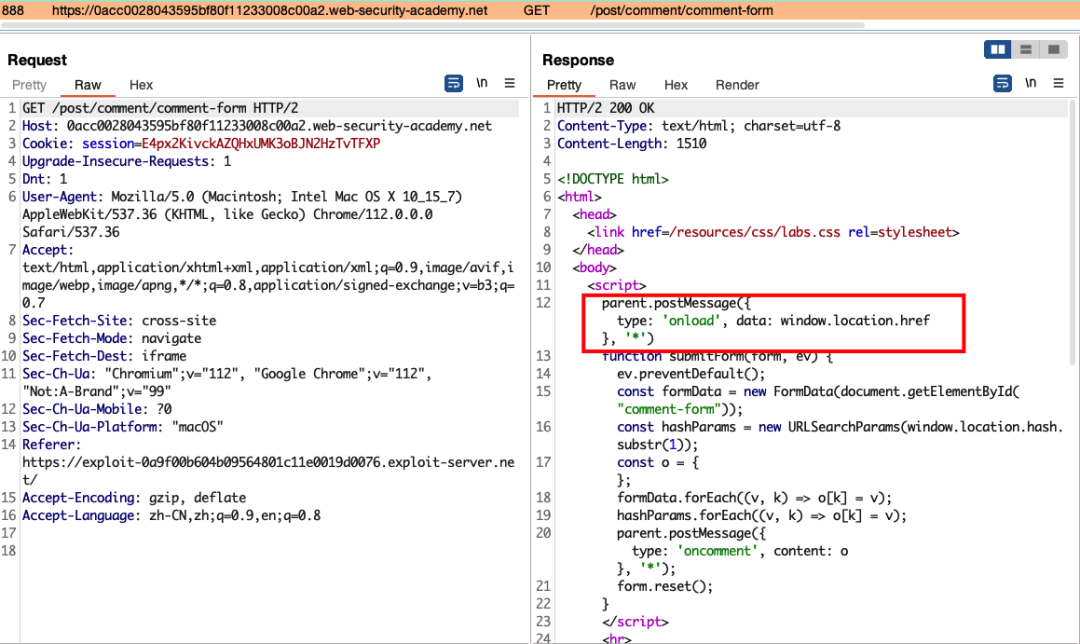The width and height of the screenshot is (1080, 644).
Task: Click the Request header title
Action: click(x=37, y=60)
